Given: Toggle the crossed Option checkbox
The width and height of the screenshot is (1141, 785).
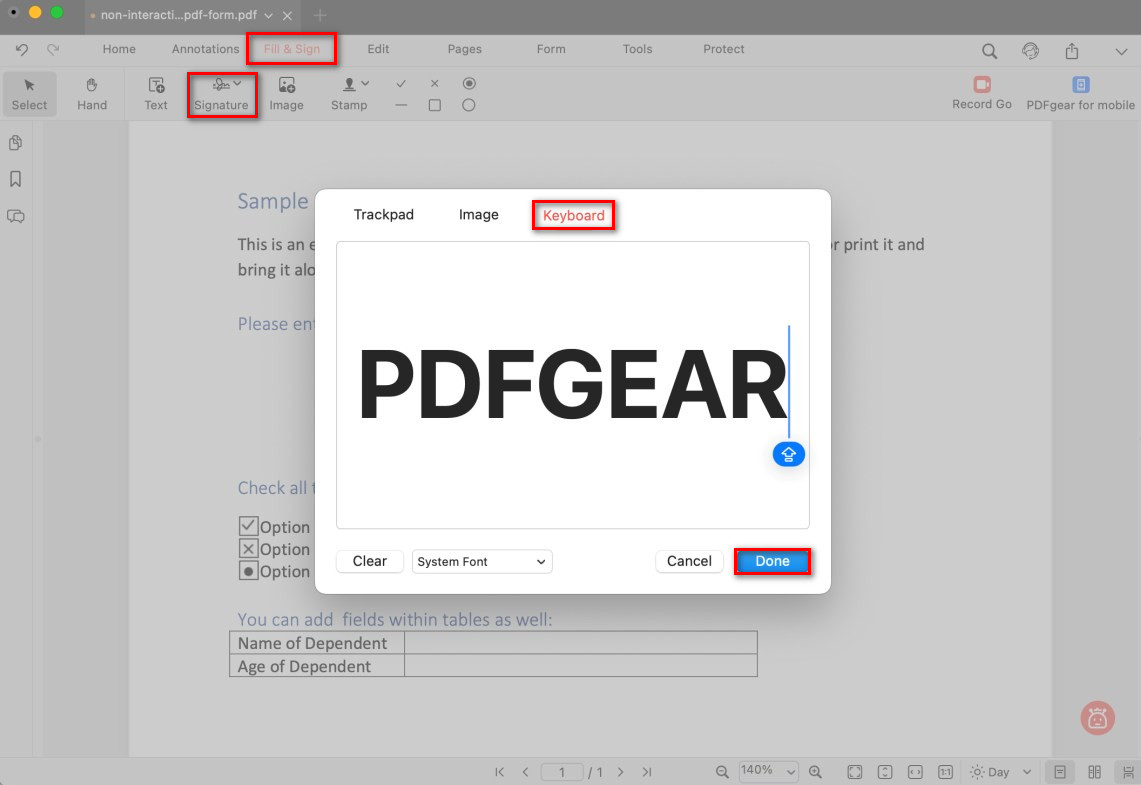Looking at the screenshot, I should 248,548.
